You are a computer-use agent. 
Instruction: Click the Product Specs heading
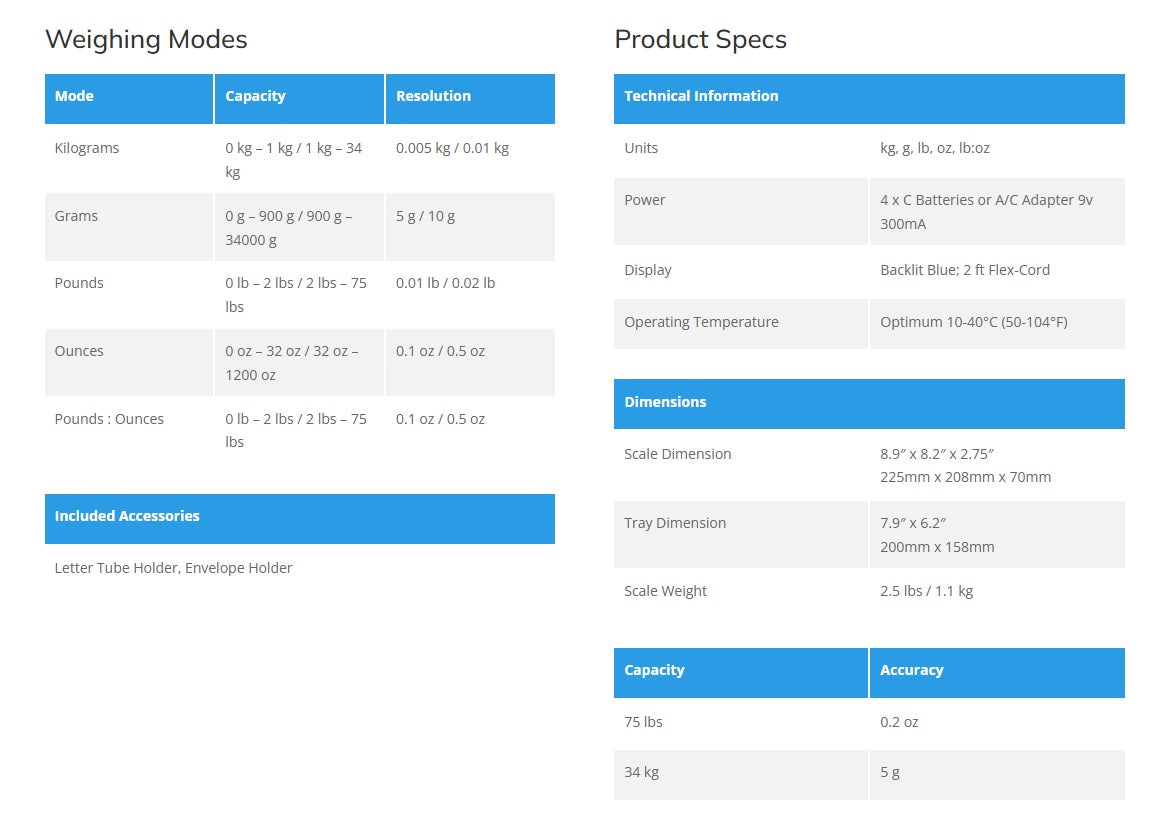point(700,39)
